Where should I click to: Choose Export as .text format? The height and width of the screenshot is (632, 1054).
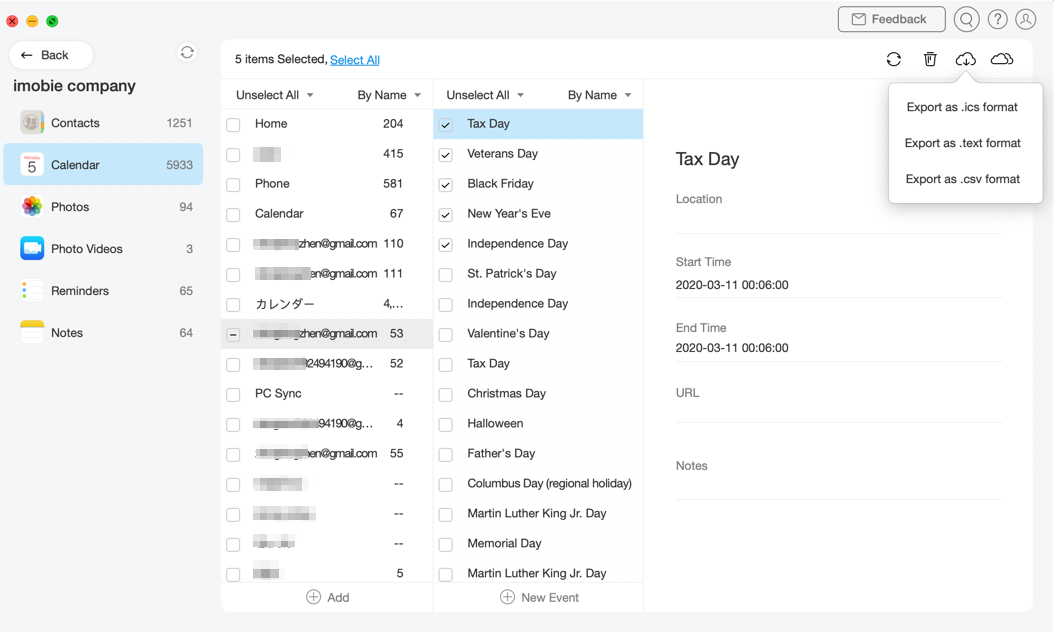point(963,143)
